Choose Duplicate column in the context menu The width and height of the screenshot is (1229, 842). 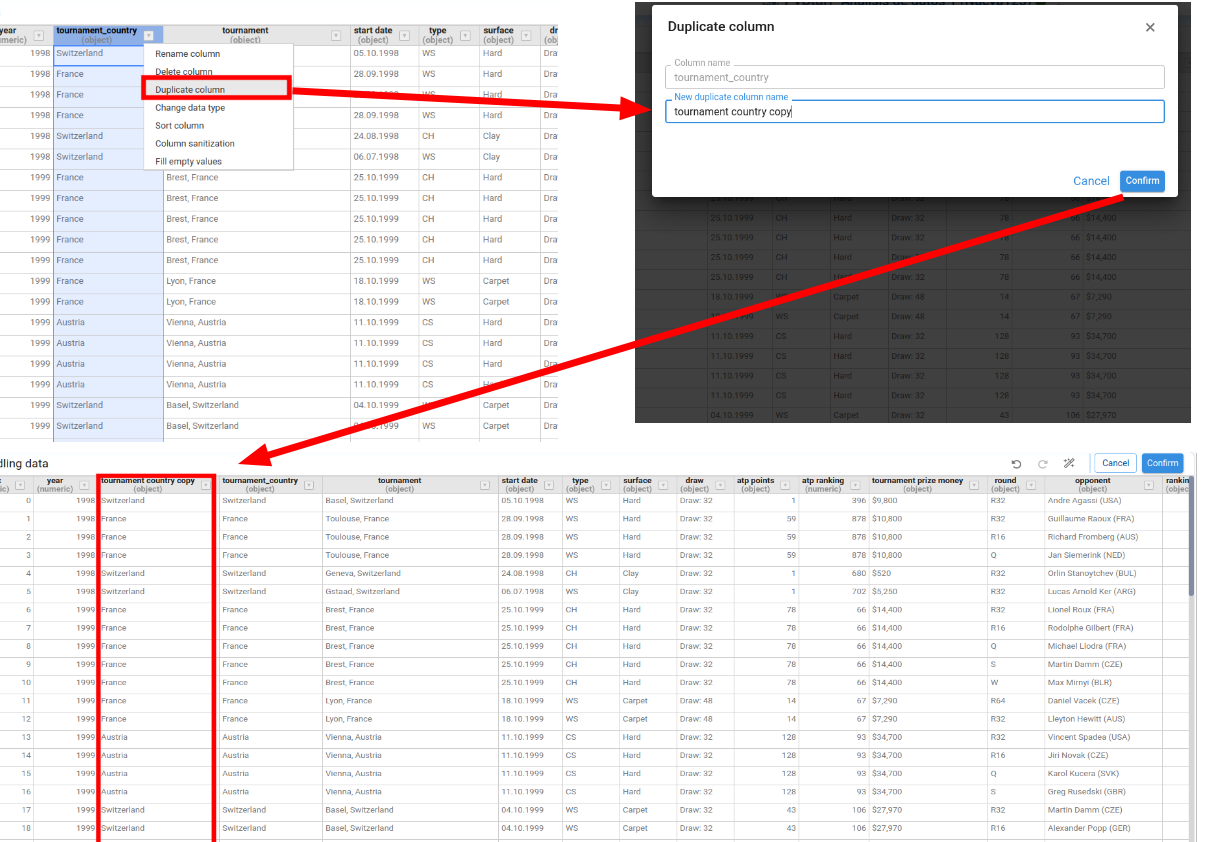point(190,90)
